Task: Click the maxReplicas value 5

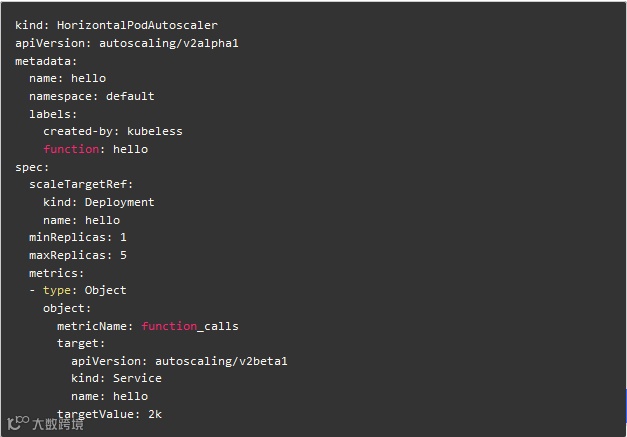Action: [123, 255]
